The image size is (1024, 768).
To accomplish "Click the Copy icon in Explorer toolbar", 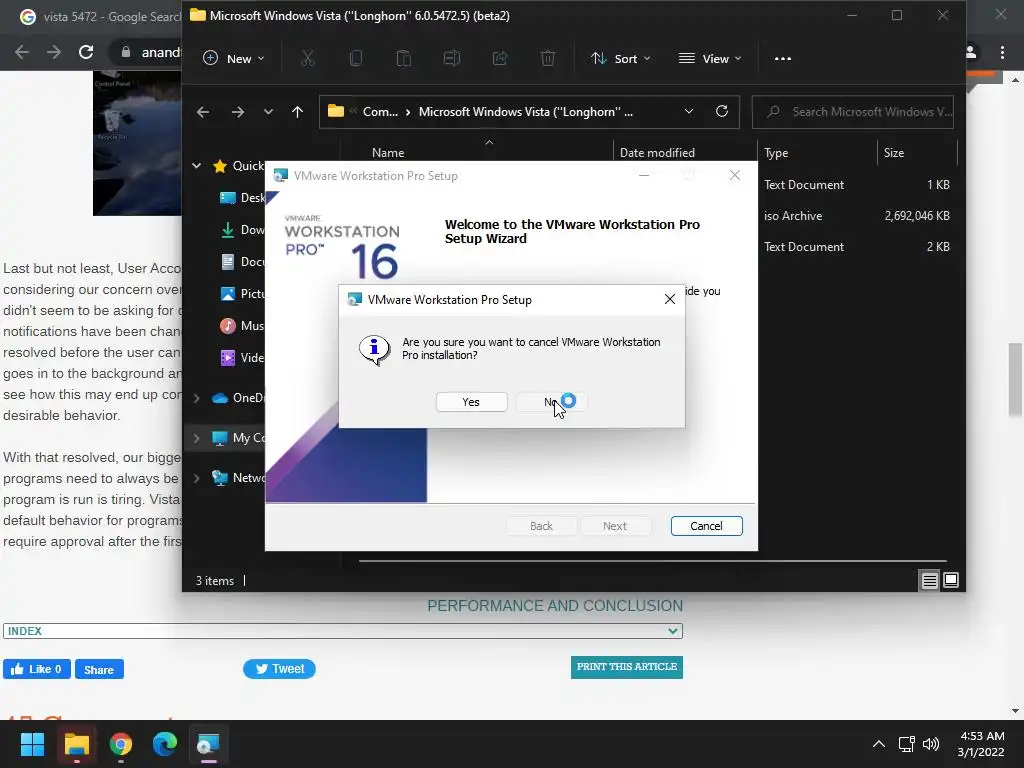I will [355, 58].
